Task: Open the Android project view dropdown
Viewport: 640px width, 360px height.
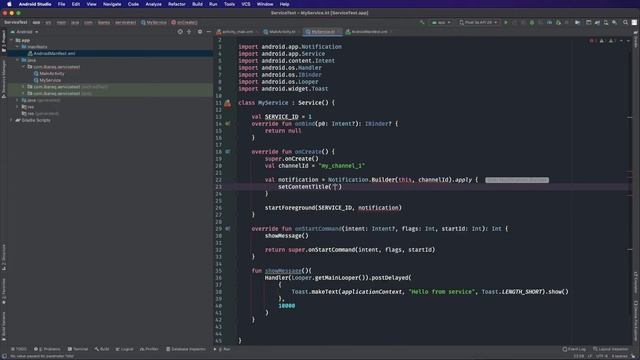Action: click(x=24, y=32)
